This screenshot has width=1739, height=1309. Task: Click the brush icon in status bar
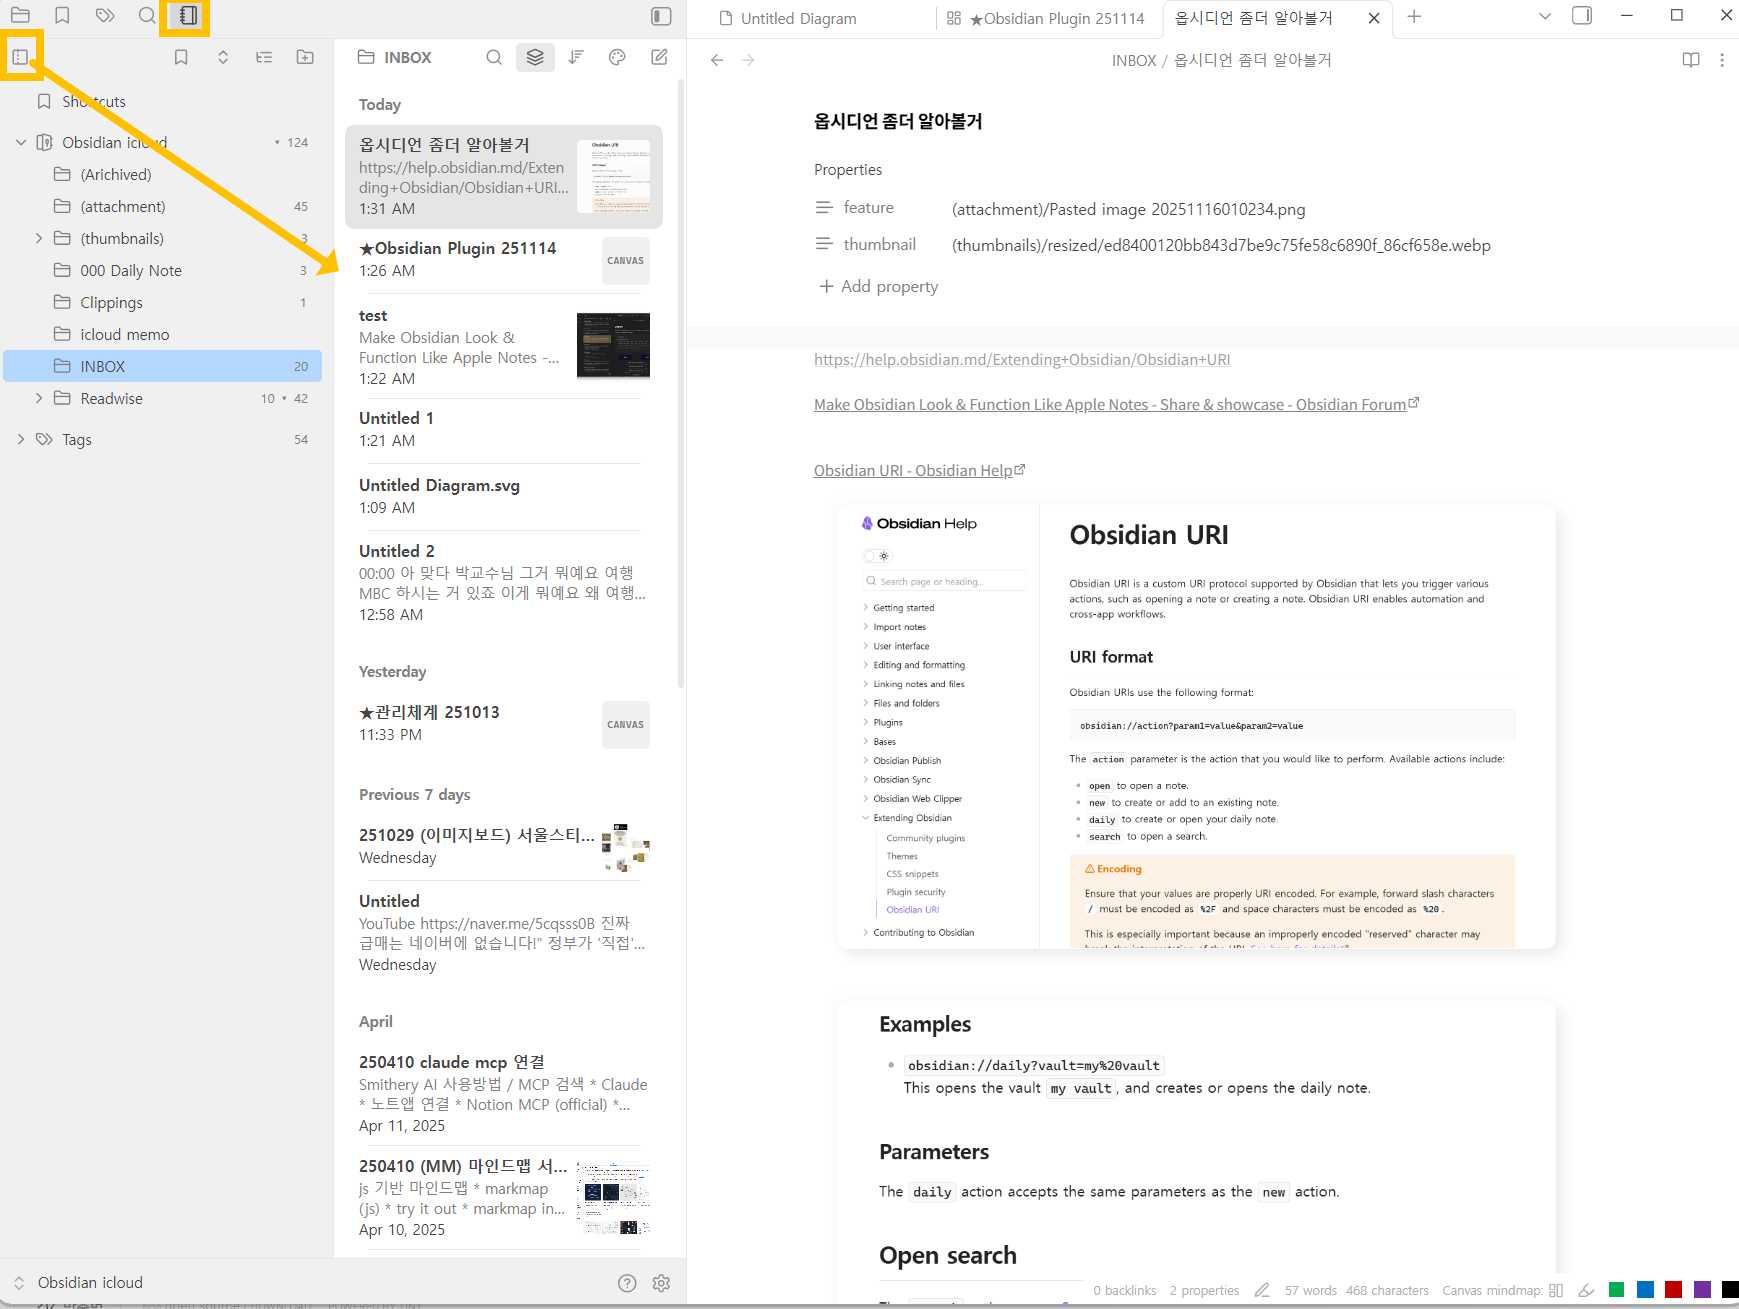coord(1586,1290)
